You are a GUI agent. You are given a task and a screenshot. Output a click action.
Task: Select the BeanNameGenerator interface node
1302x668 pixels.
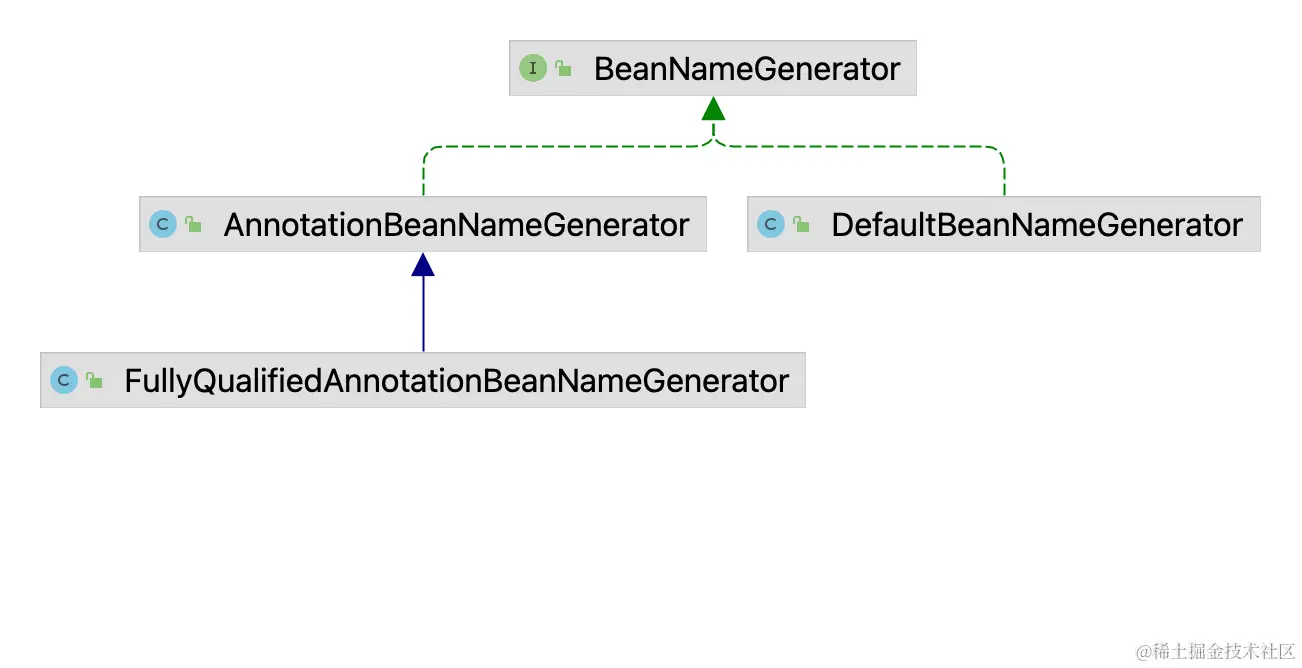pyautogui.click(x=712, y=68)
